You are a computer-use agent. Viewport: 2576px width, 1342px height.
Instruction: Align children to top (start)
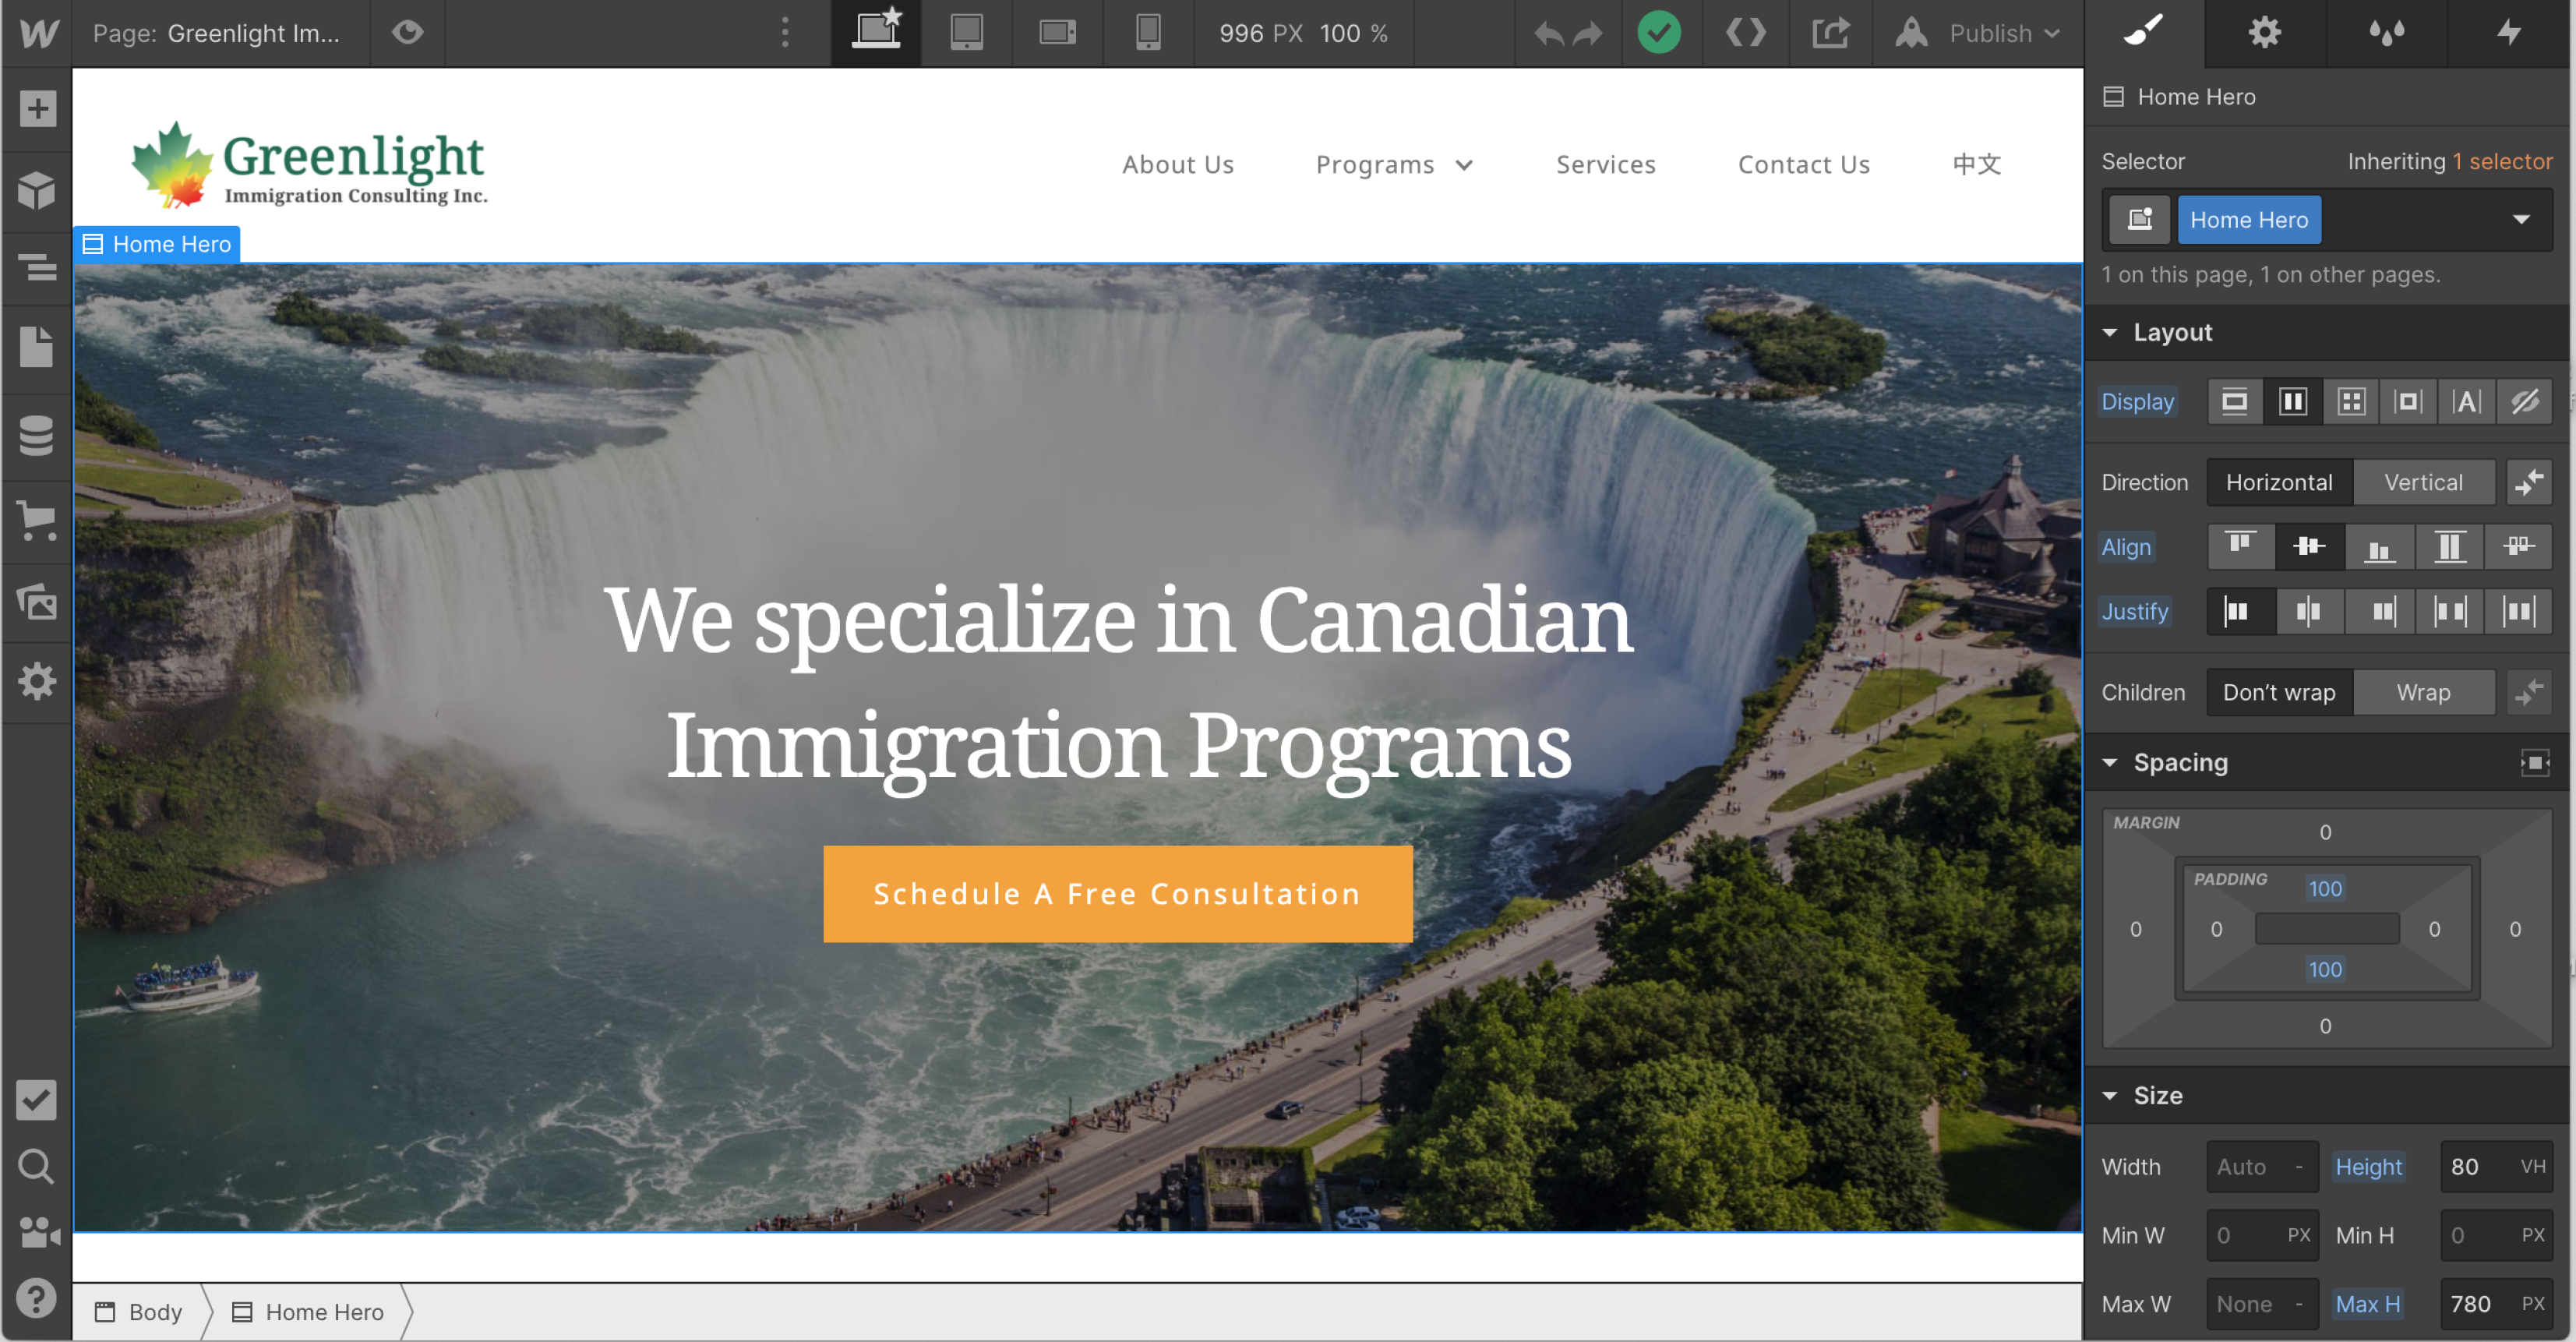pos(2240,546)
